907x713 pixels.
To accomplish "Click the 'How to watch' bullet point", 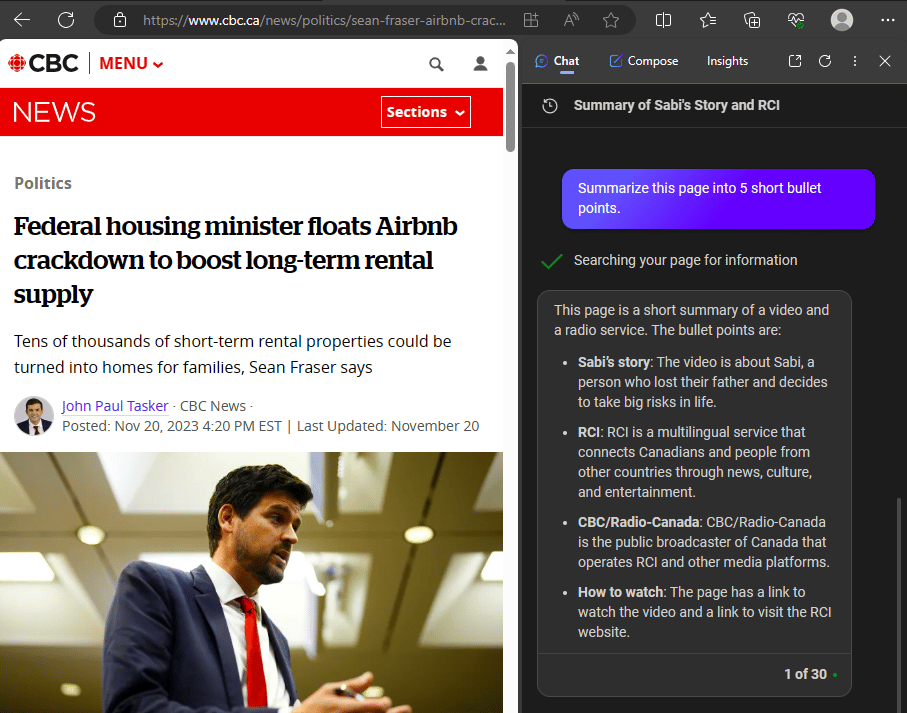I will click(x=705, y=612).
